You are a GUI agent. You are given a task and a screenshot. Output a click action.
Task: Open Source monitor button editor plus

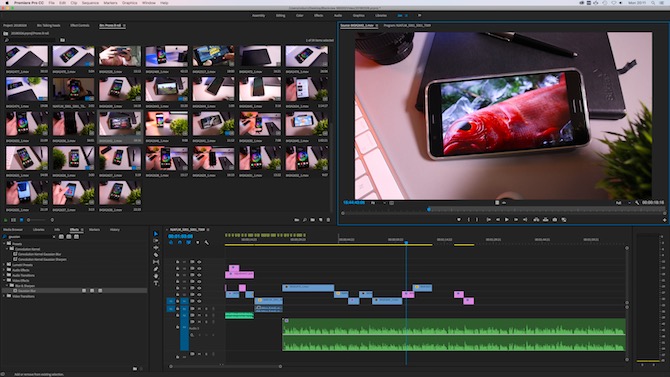664,220
